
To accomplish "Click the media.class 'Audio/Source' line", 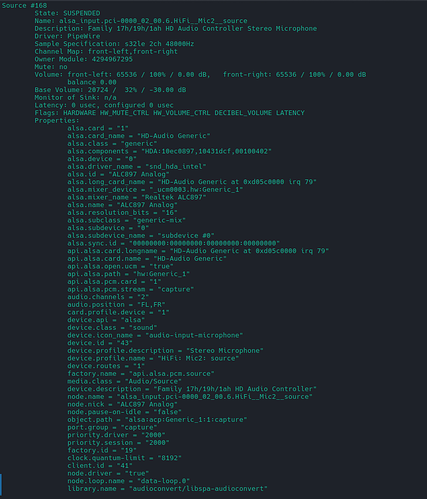I will [x=125, y=381].
